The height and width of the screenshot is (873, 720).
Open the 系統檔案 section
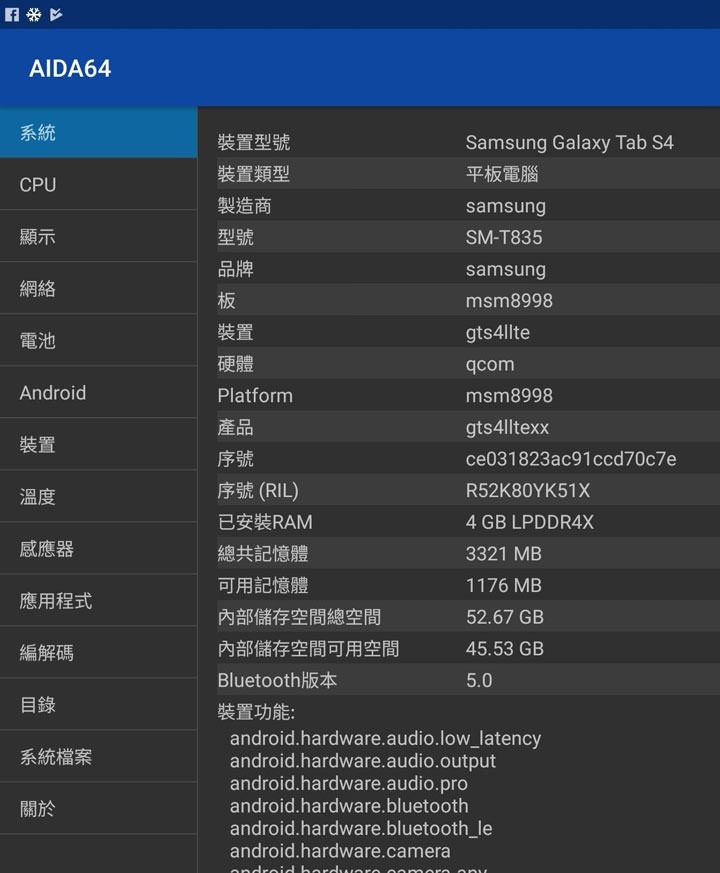[99, 757]
